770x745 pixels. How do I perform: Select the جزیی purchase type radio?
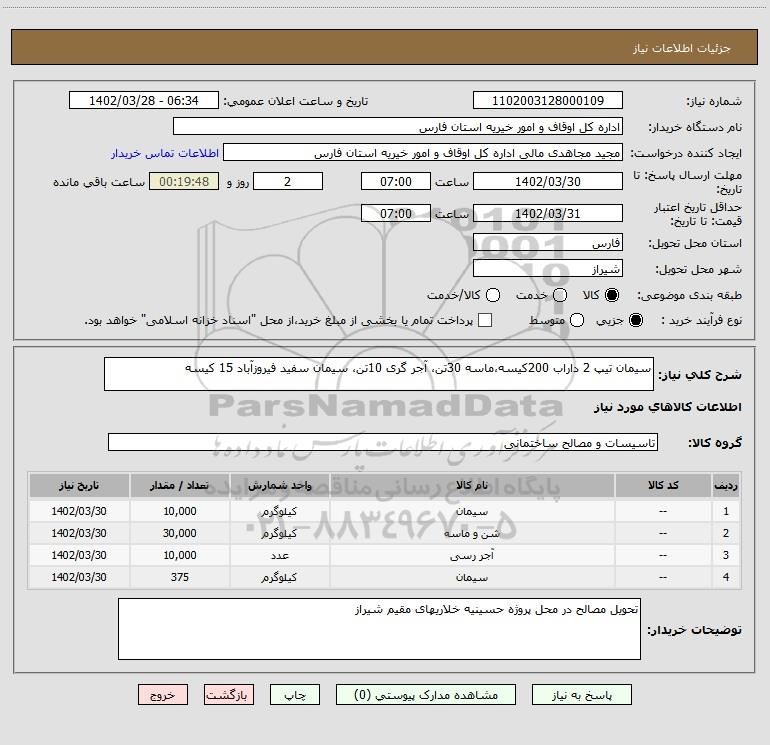635,320
